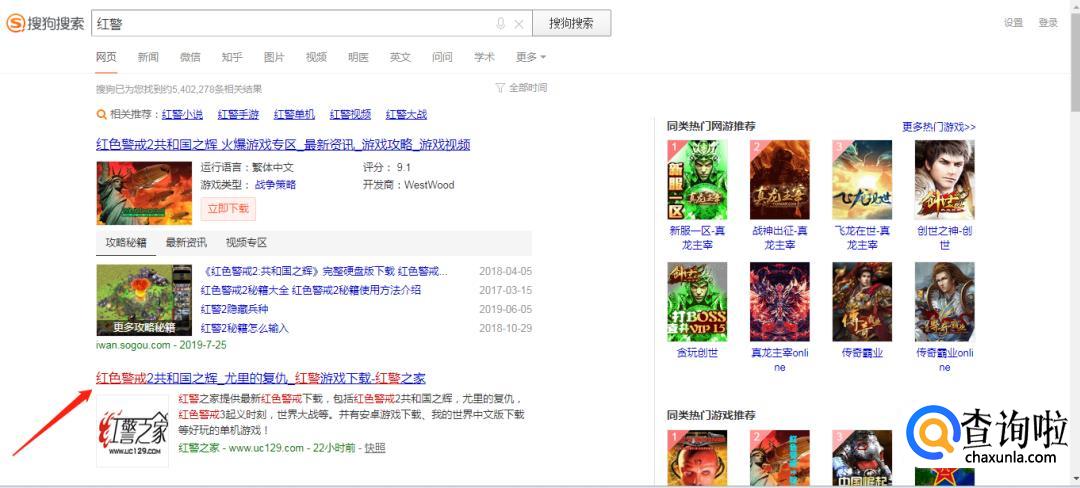This screenshot has width=1080, height=488.
Task: Click the 立即下载 download button
Action: [228, 209]
